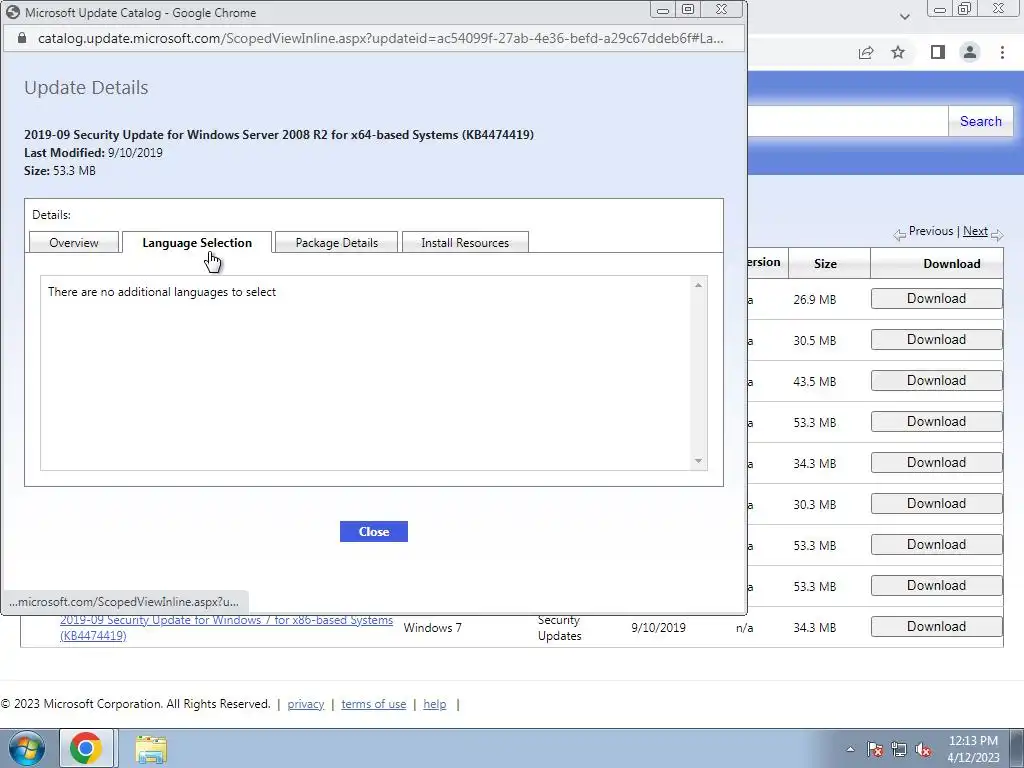1024x768 pixels.
Task: Click the muted volume icon in tray
Action: 923,749
